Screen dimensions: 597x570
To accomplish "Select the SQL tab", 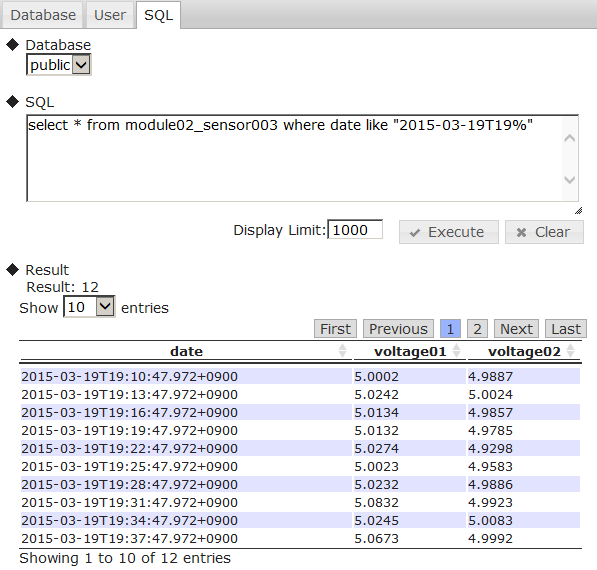I will click(x=158, y=15).
